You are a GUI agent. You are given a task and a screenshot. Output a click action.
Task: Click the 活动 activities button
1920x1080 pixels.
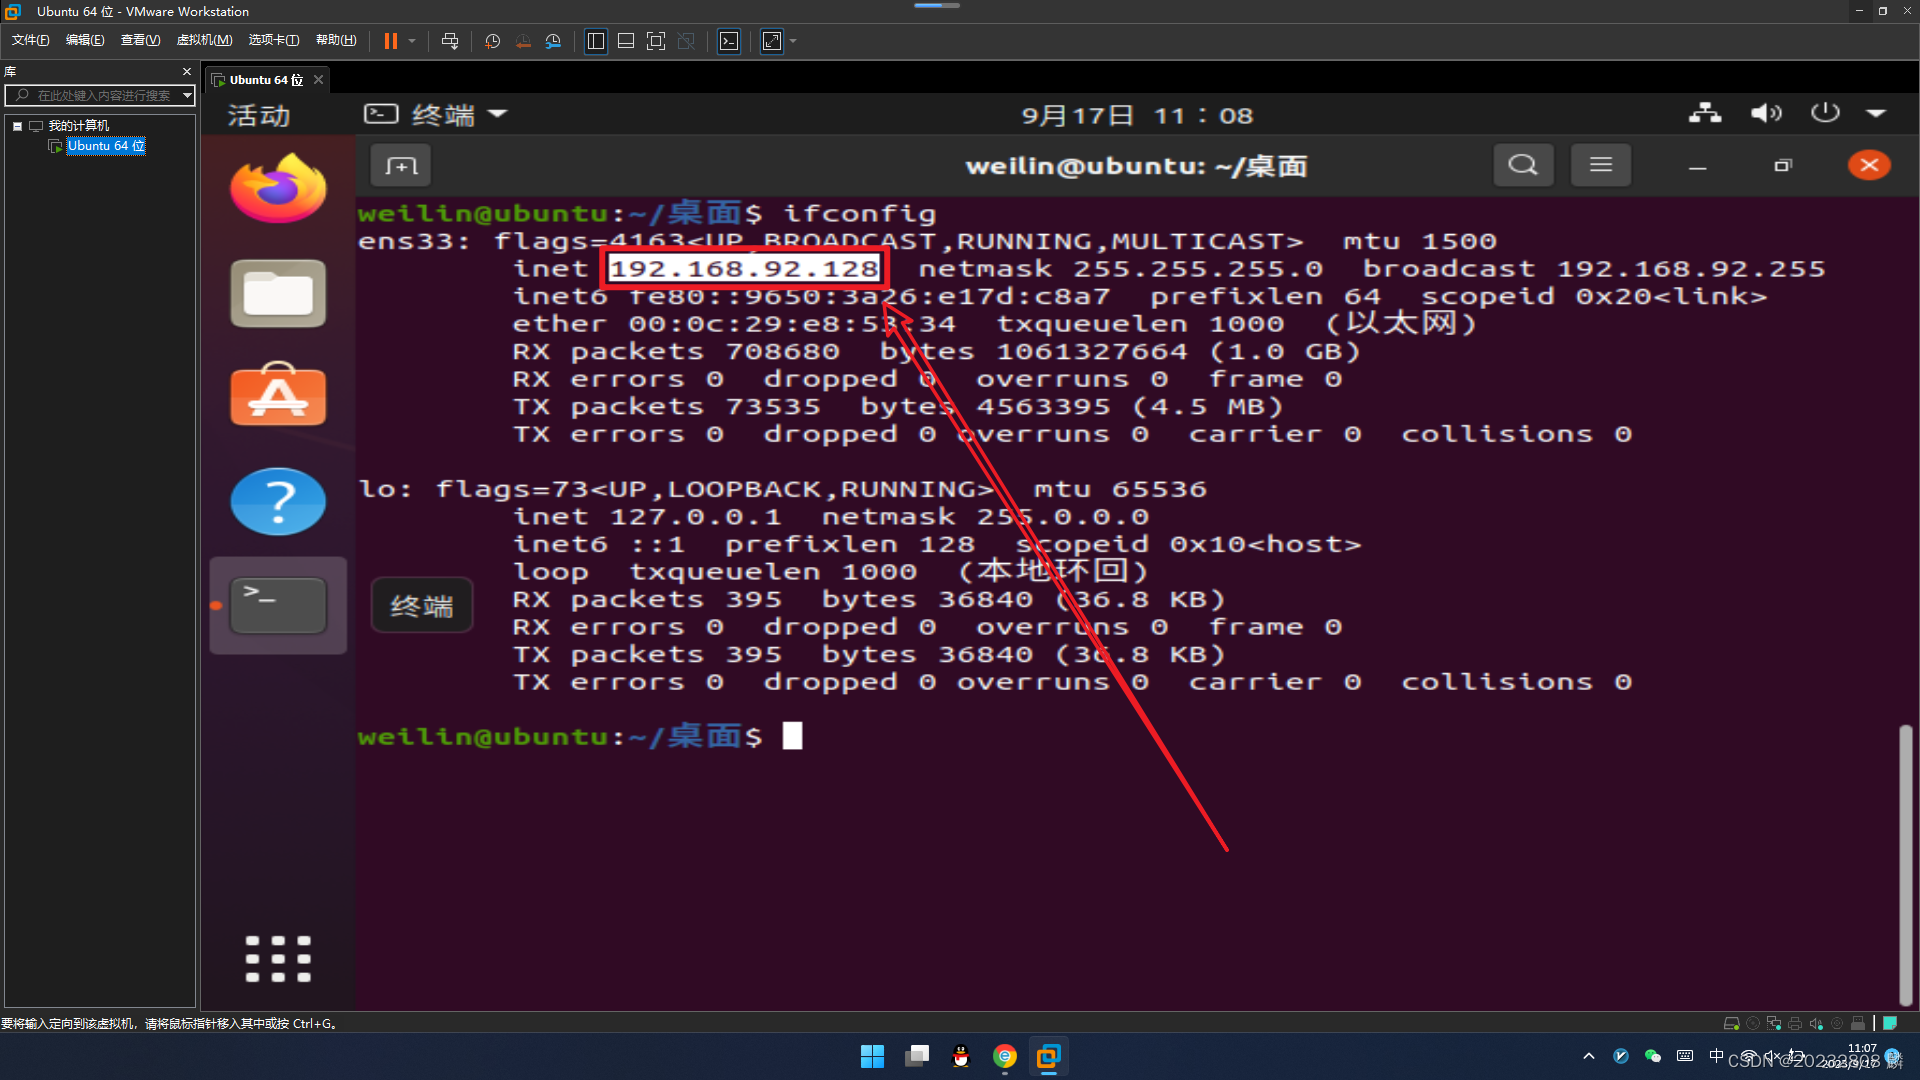coord(259,116)
